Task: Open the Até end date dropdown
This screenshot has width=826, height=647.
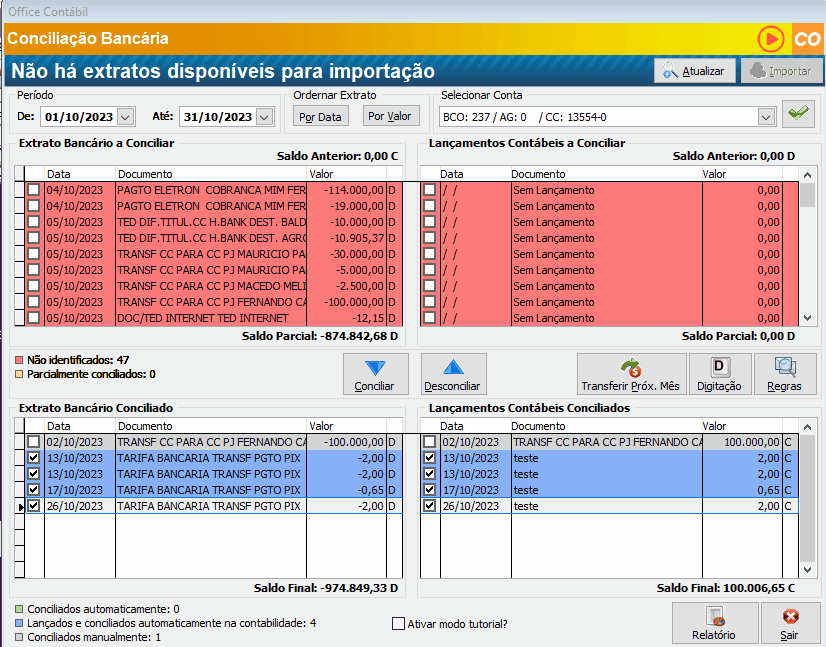Action: [264, 116]
